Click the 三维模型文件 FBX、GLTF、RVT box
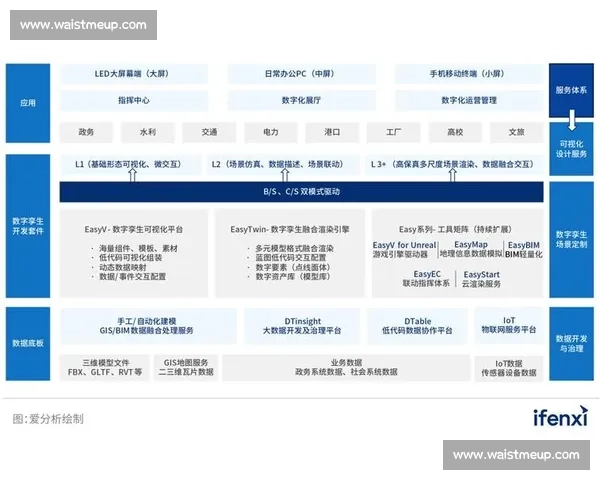Screen dimensions: 600x480 point(104,367)
